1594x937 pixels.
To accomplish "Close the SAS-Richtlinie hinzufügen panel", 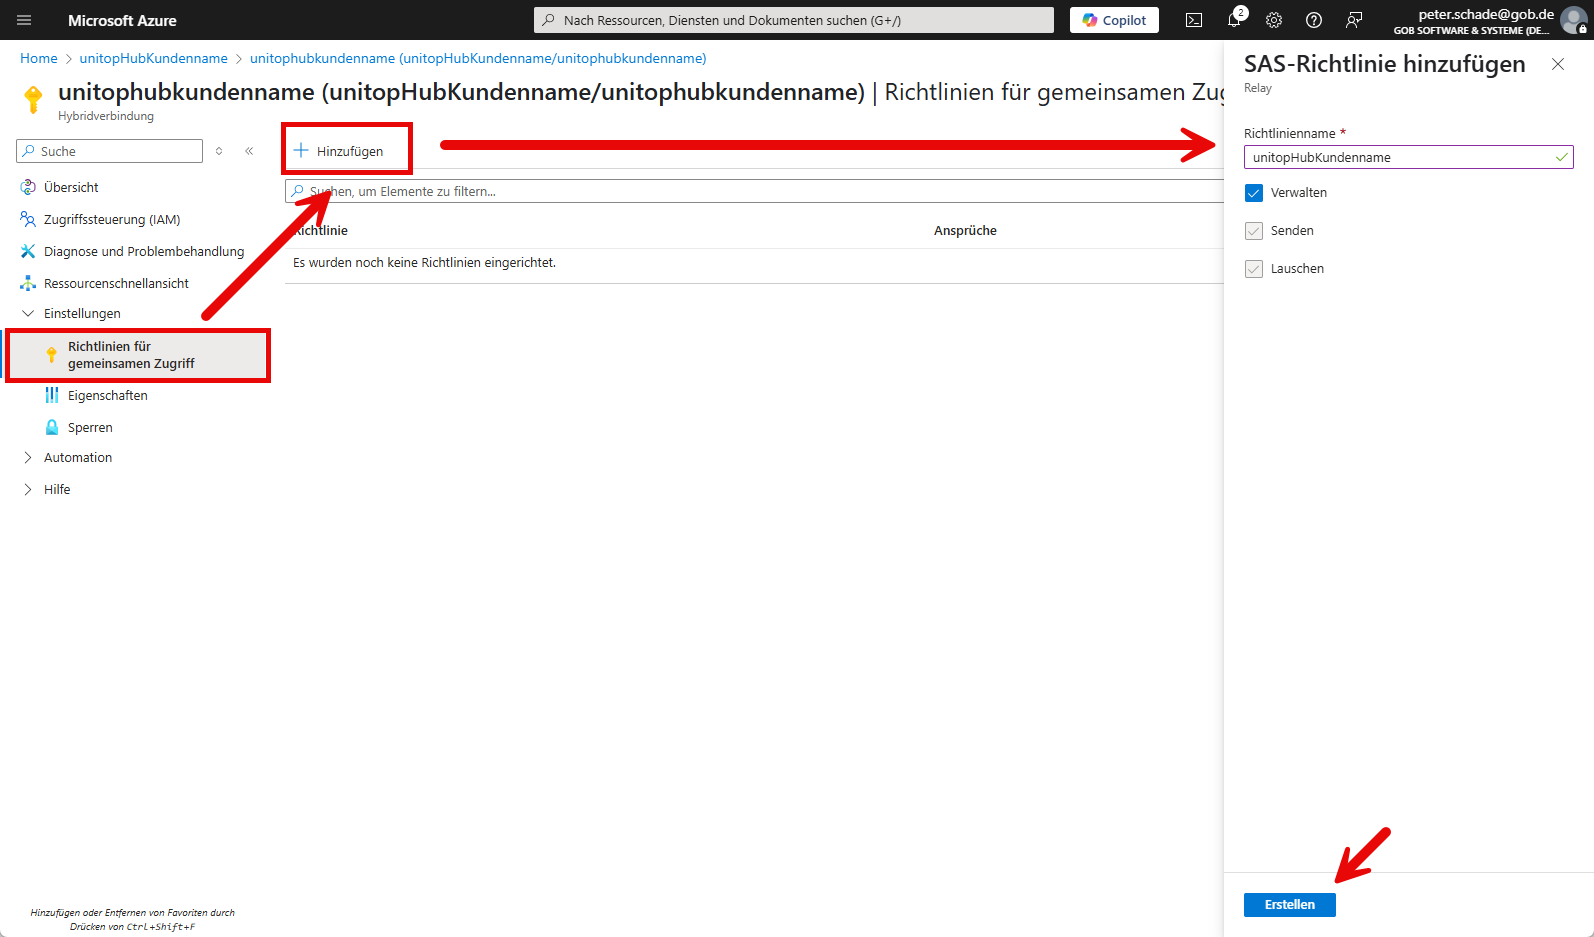I will click(x=1558, y=64).
